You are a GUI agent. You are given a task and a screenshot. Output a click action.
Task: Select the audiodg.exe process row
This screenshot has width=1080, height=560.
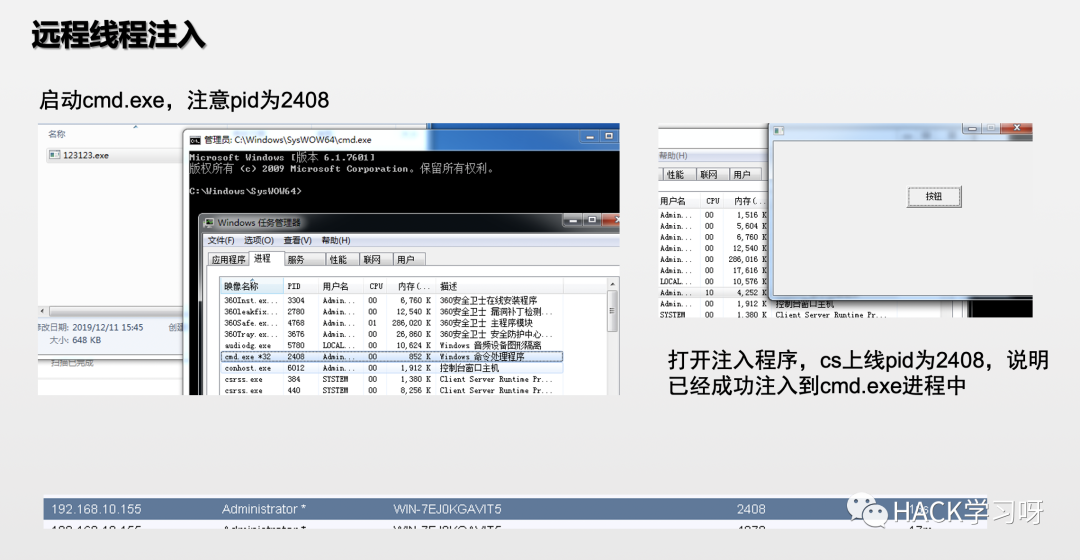click(391, 345)
